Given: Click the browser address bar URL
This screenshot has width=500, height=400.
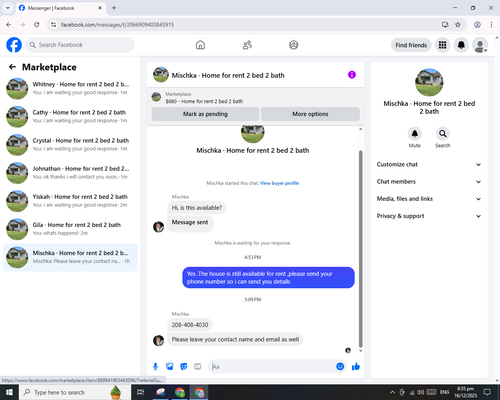Looking at the screenshot, I should pos(117,25).
